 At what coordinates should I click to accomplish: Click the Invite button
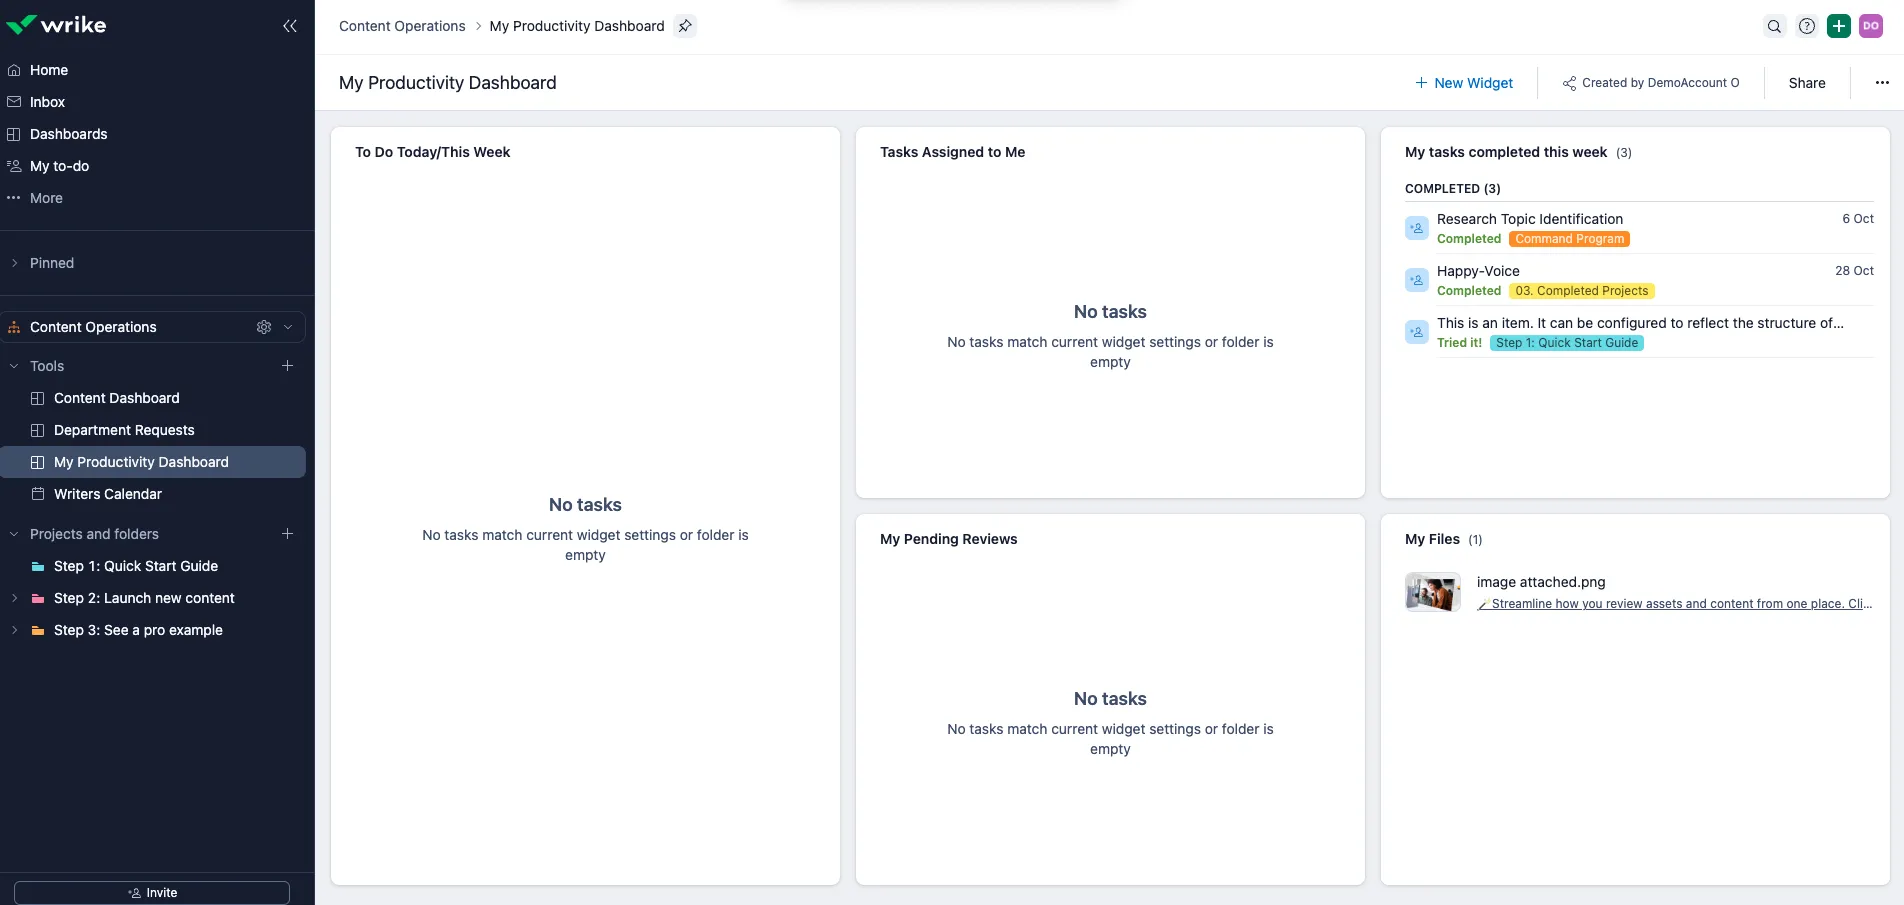coord(152,893)
